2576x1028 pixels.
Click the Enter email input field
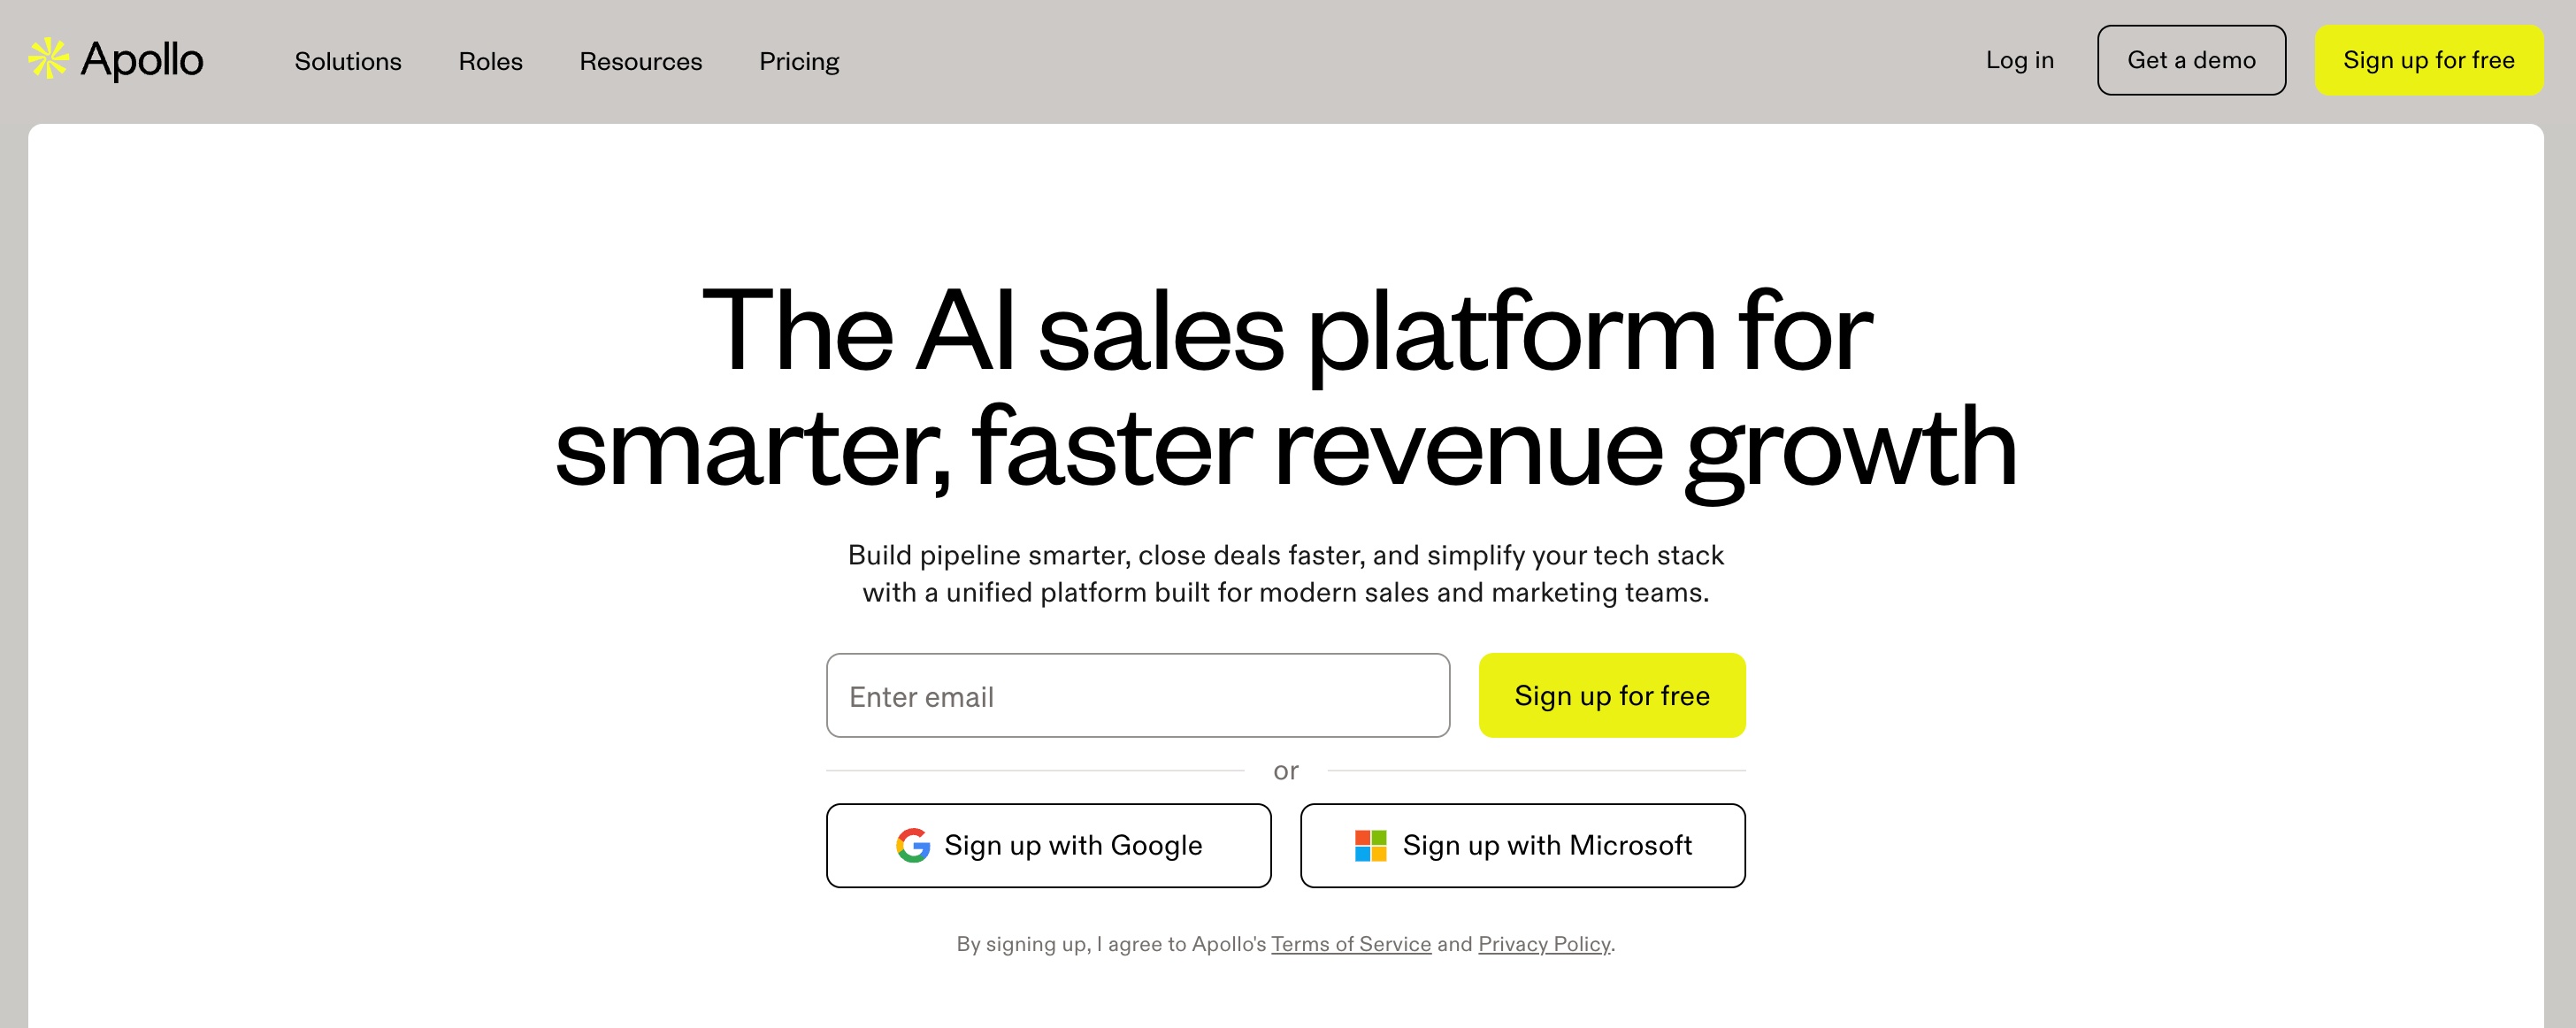(1137, 695)
